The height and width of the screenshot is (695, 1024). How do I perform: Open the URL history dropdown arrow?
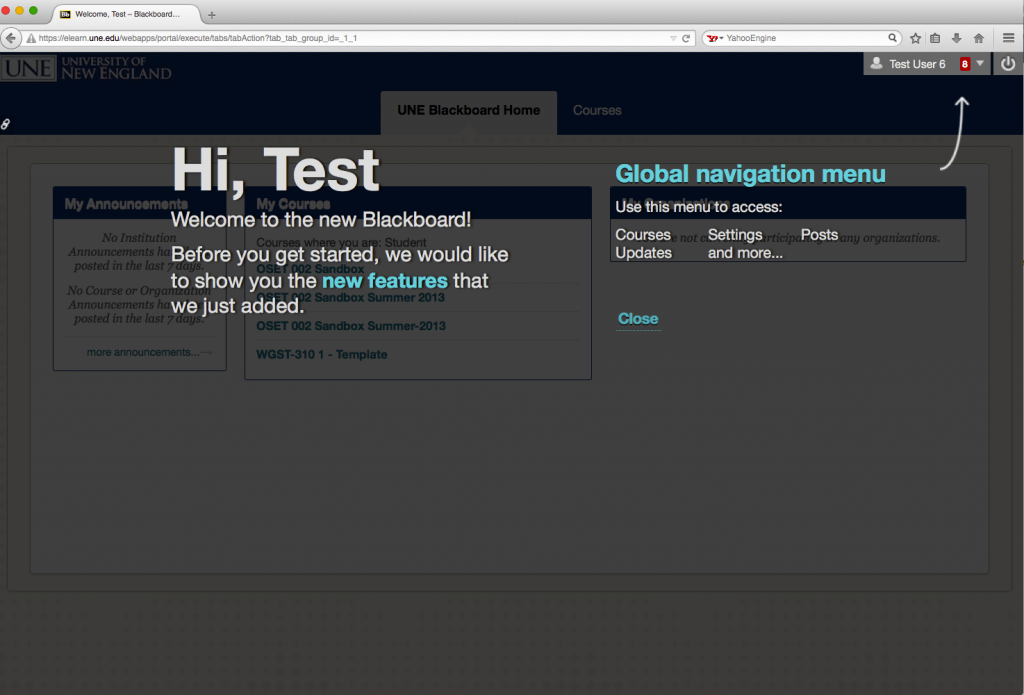(673, 39)
